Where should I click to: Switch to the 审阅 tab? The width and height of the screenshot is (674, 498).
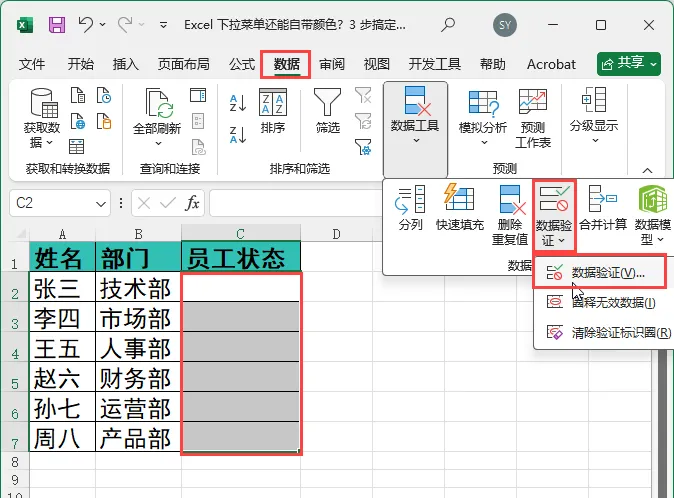(x=332, y=64)
